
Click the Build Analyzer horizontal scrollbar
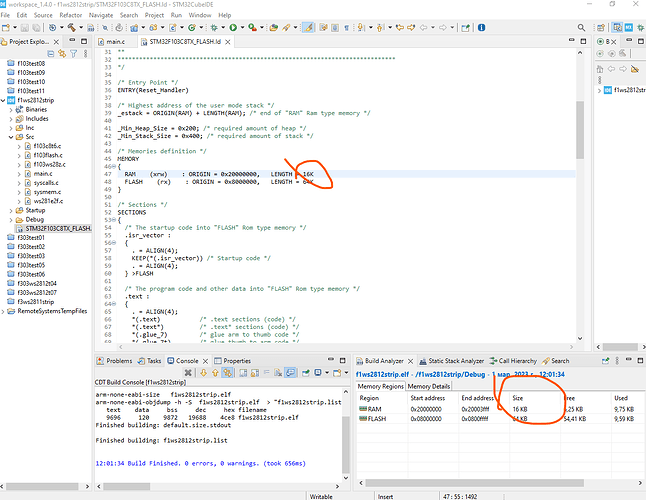[x=474, y=483]
